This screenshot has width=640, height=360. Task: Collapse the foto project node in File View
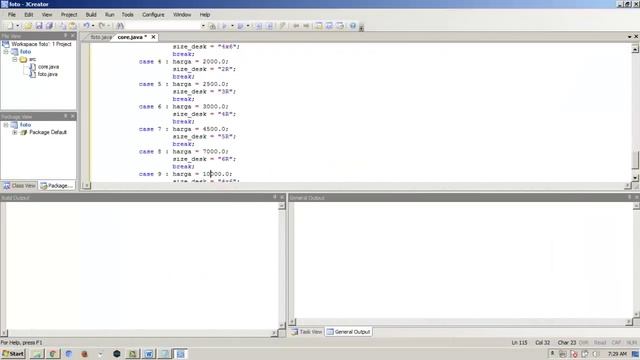click(x=6, y=52)
